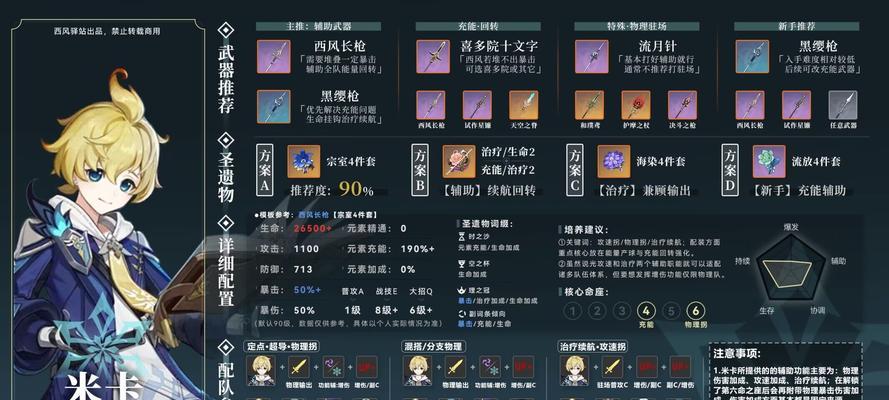Click the 定点·超导·物理拐 team label

click(x=278, y=346)
